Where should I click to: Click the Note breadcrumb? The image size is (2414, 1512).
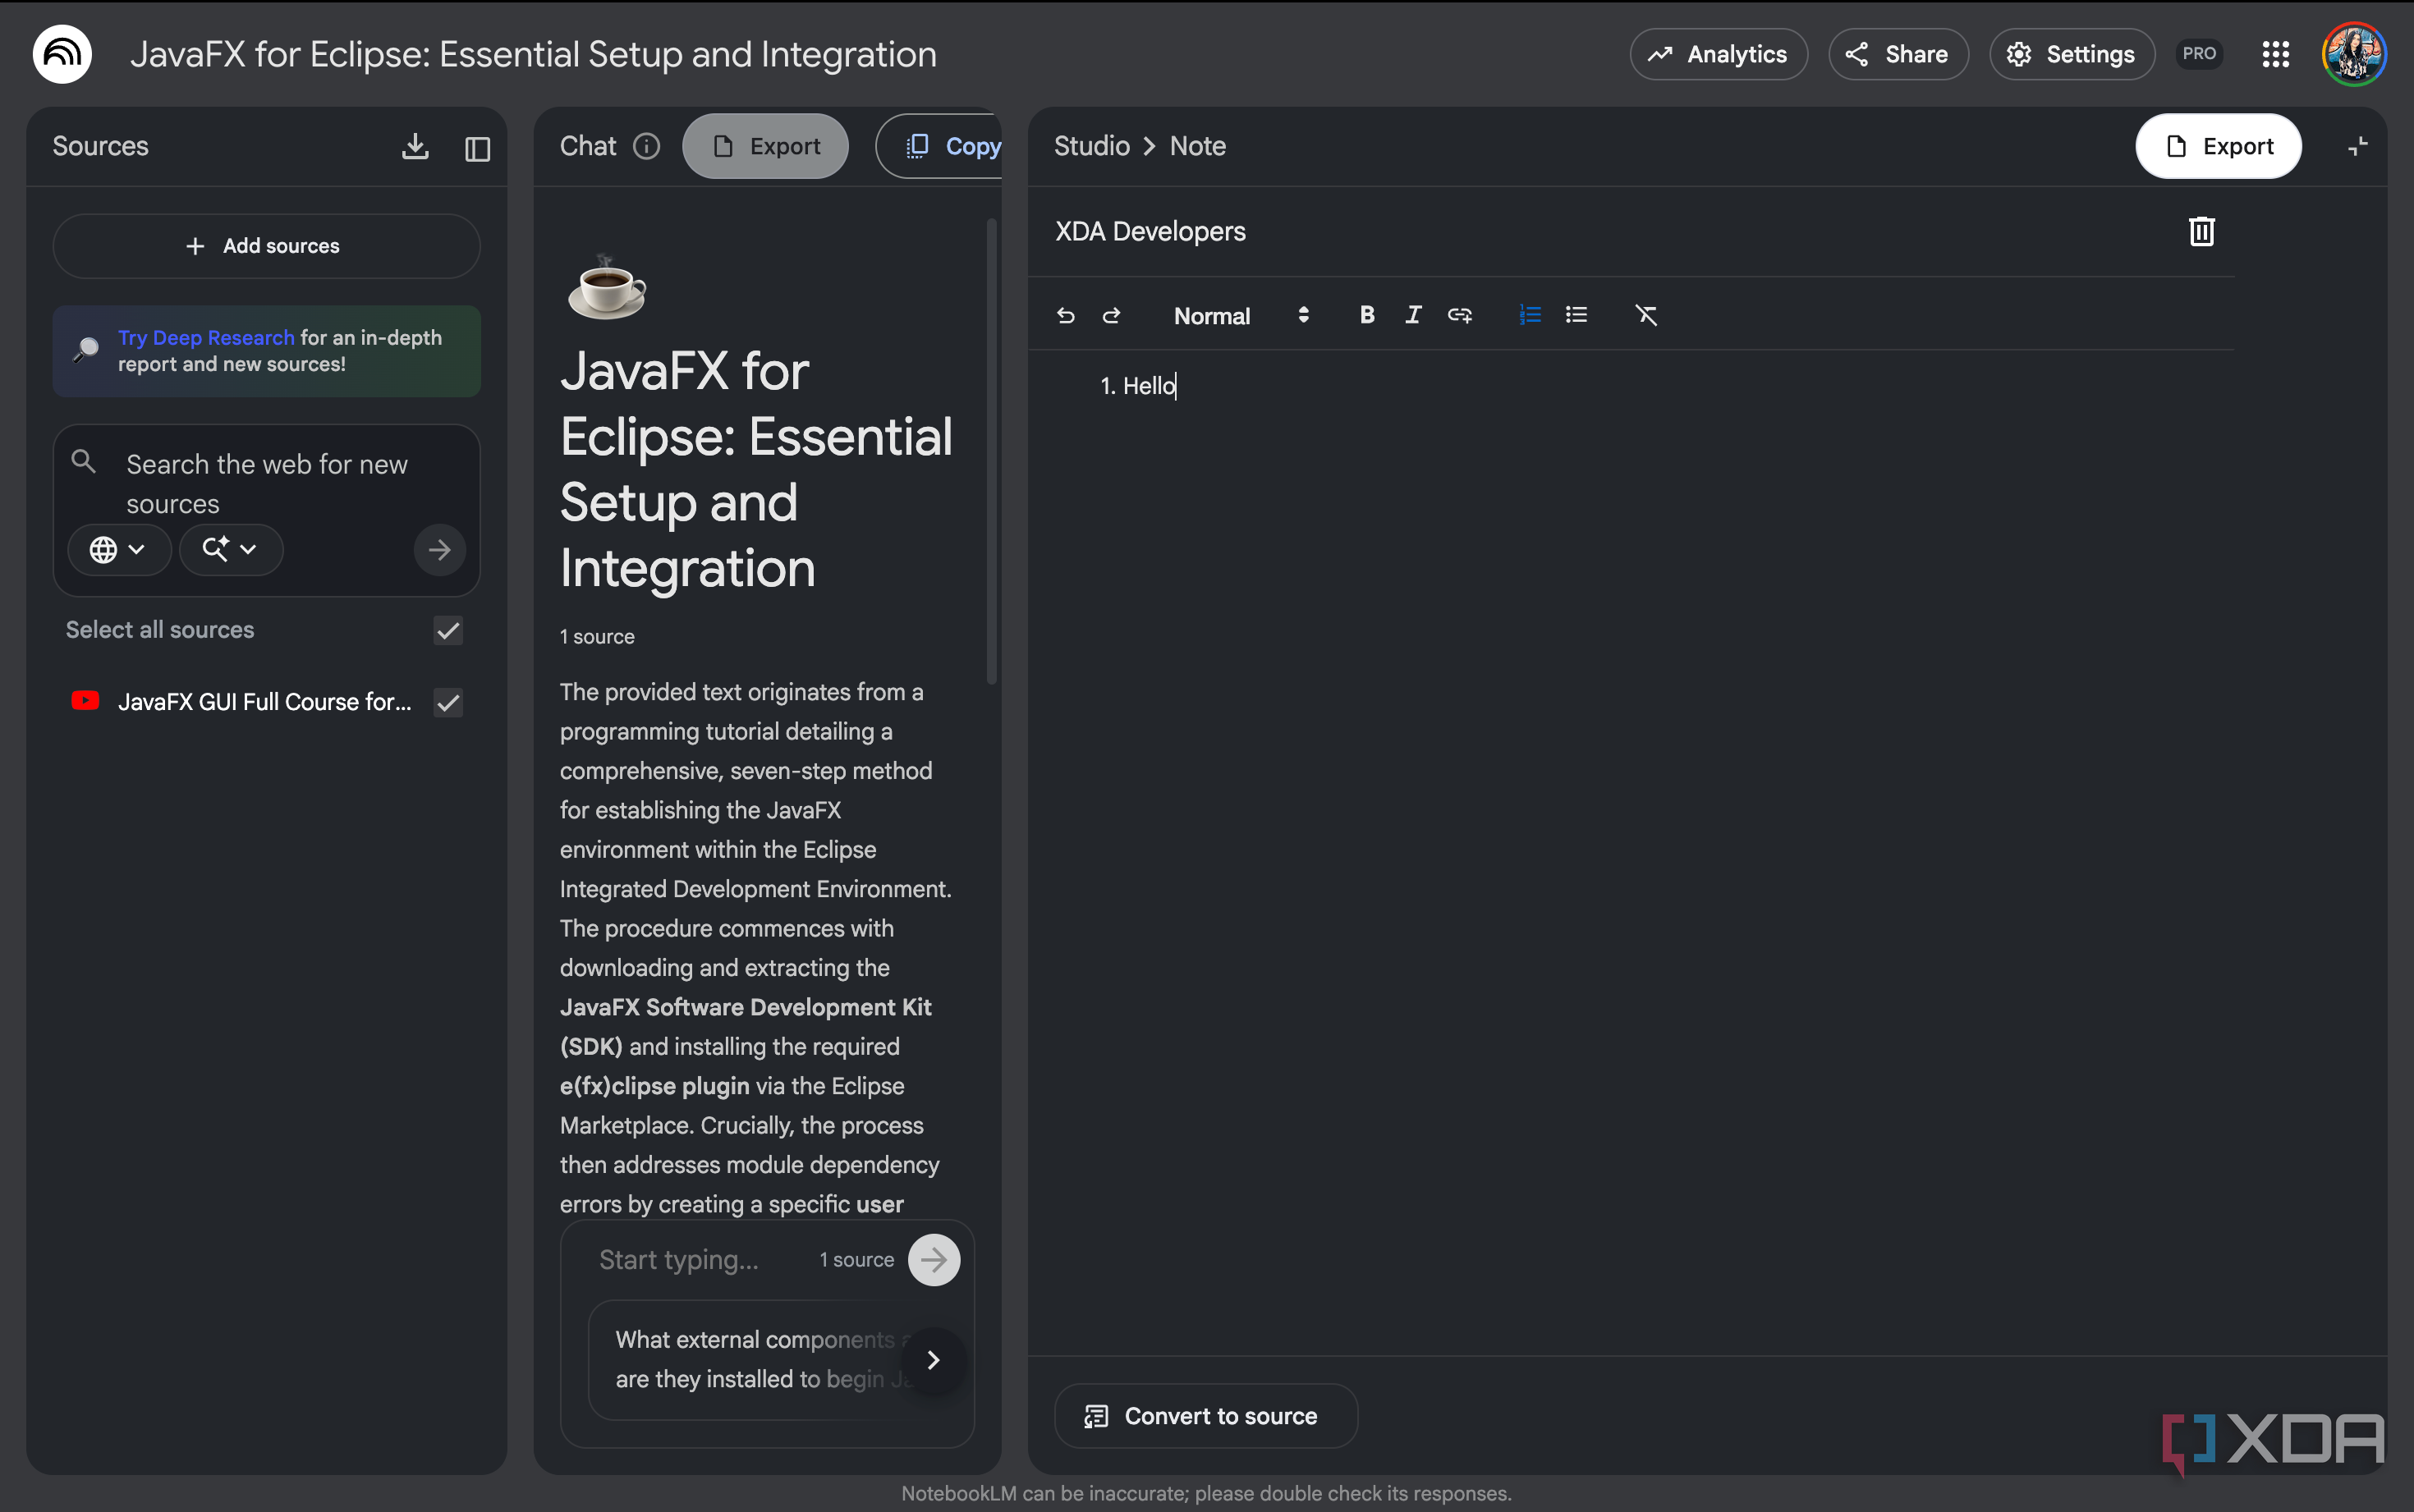coord(1198,147)
